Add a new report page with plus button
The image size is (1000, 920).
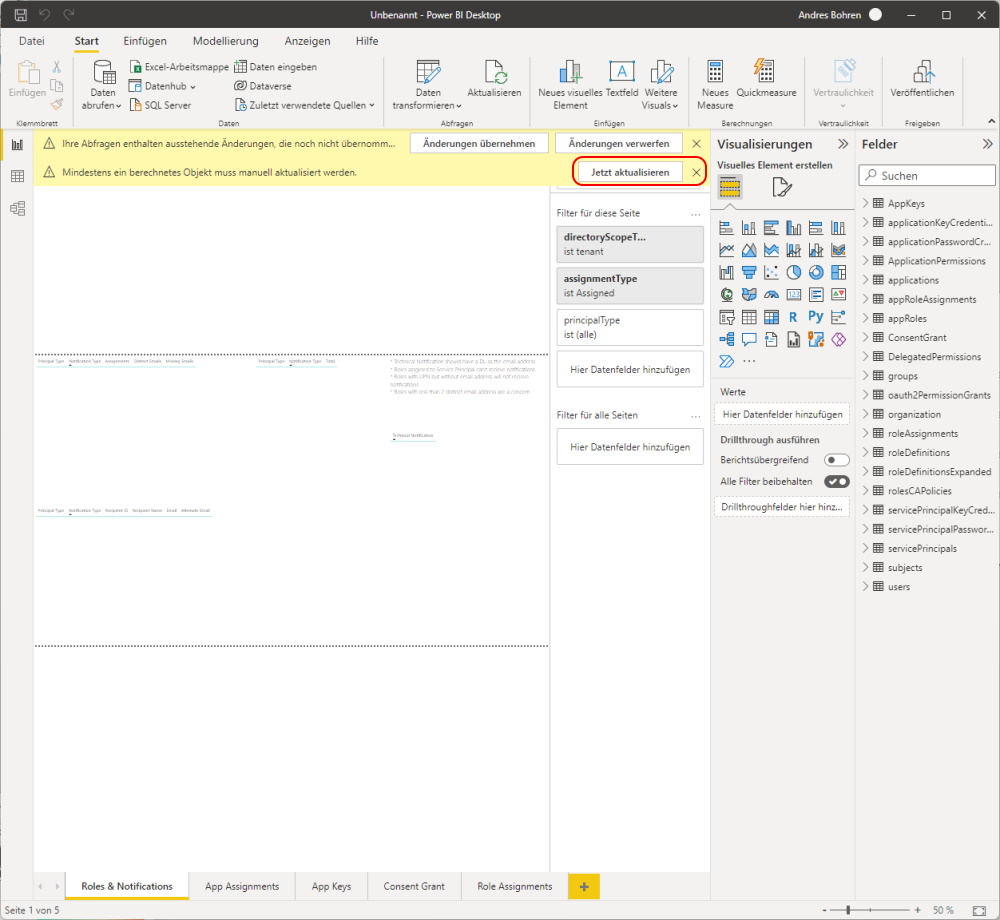pos(584,886)
